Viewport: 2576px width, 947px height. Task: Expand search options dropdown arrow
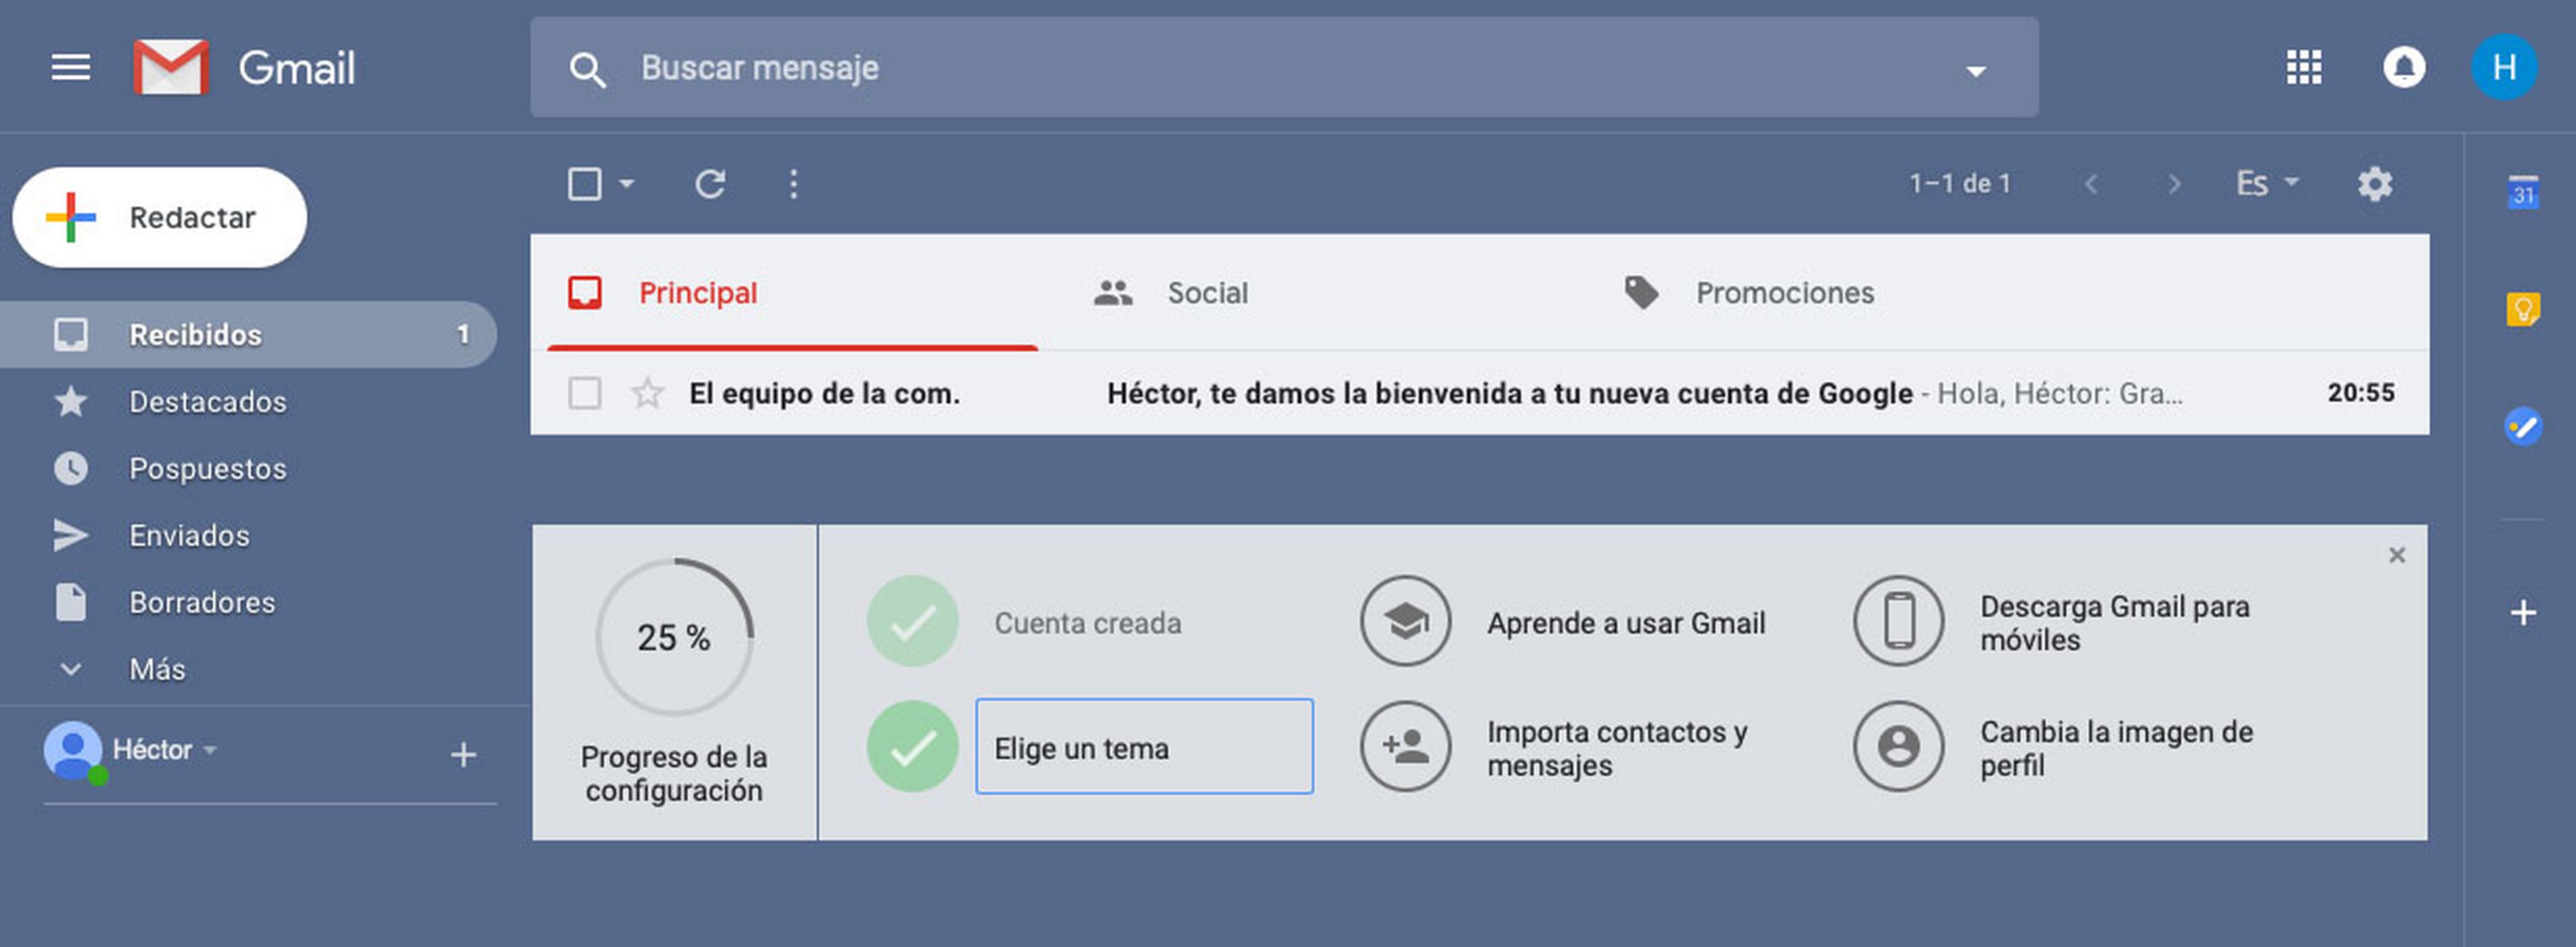pos(1975,70)
